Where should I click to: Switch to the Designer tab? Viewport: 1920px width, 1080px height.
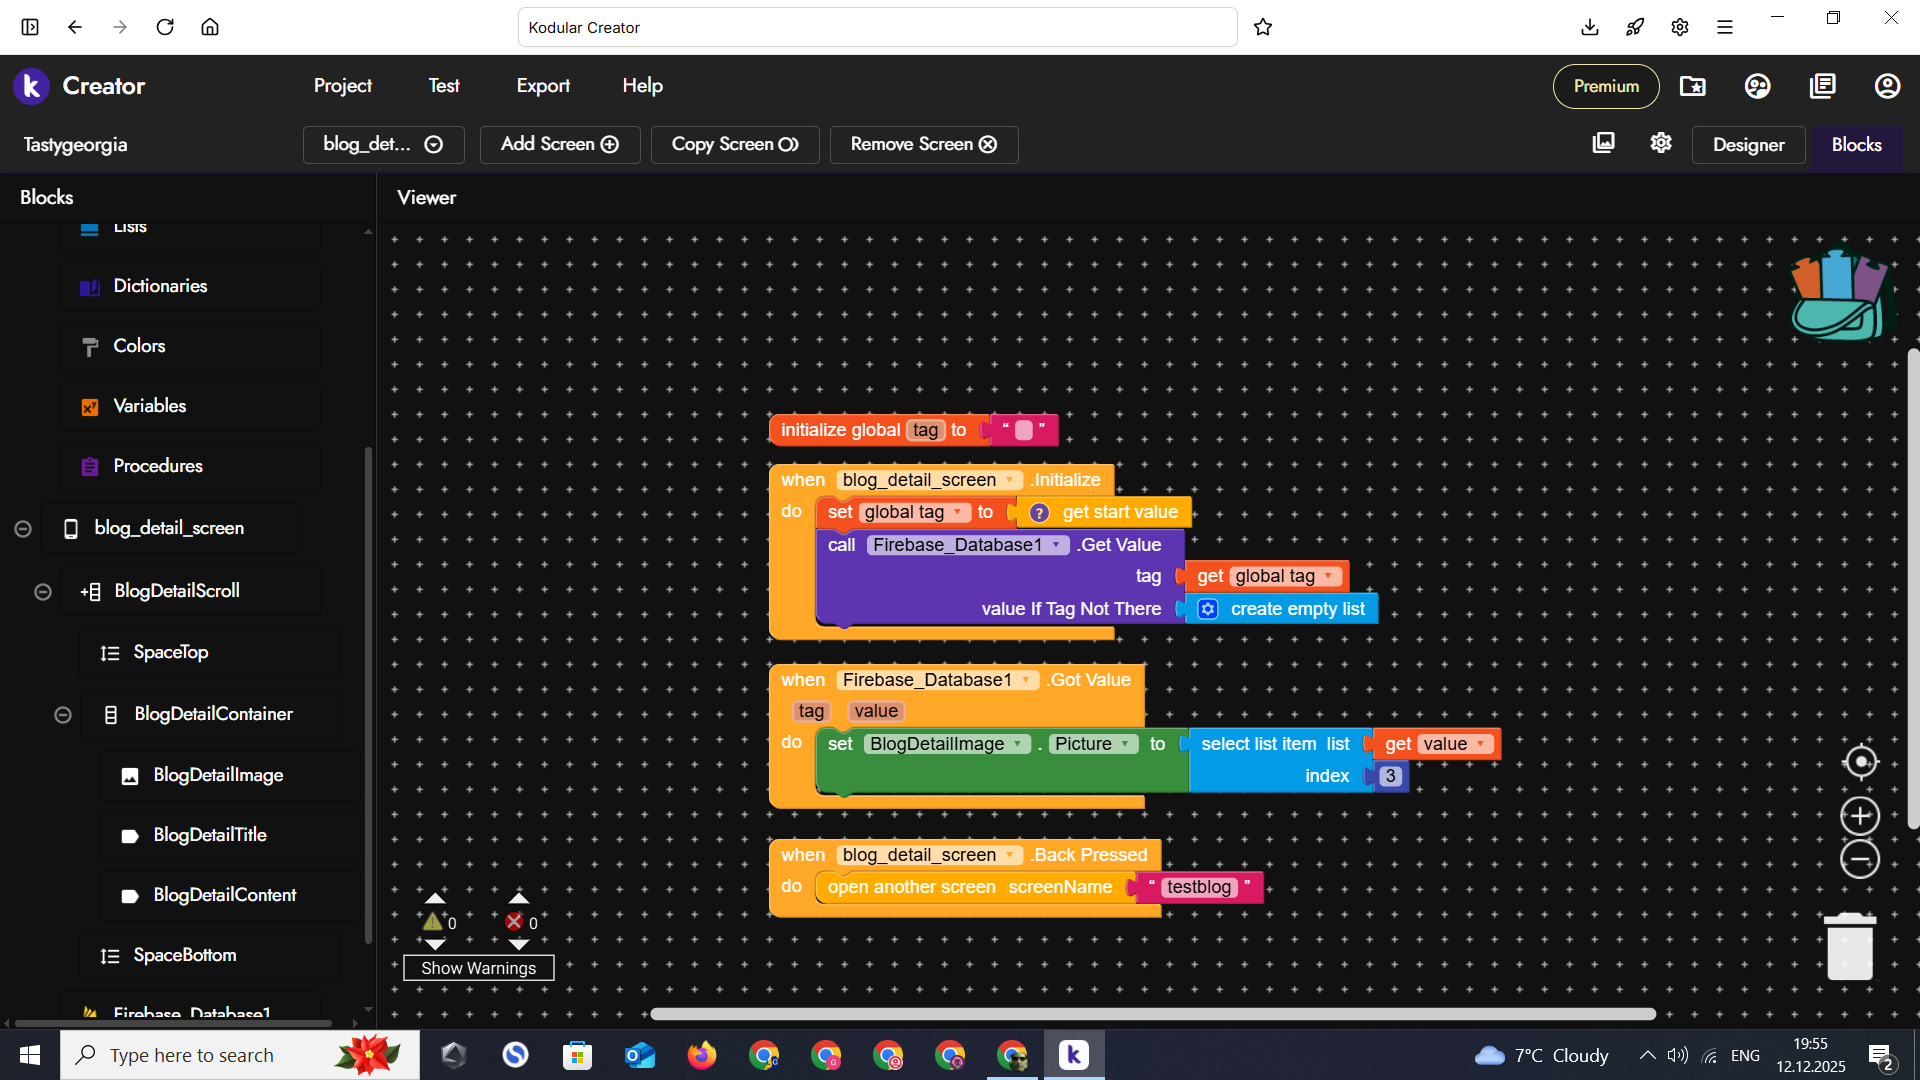[x=1748, y=144]
